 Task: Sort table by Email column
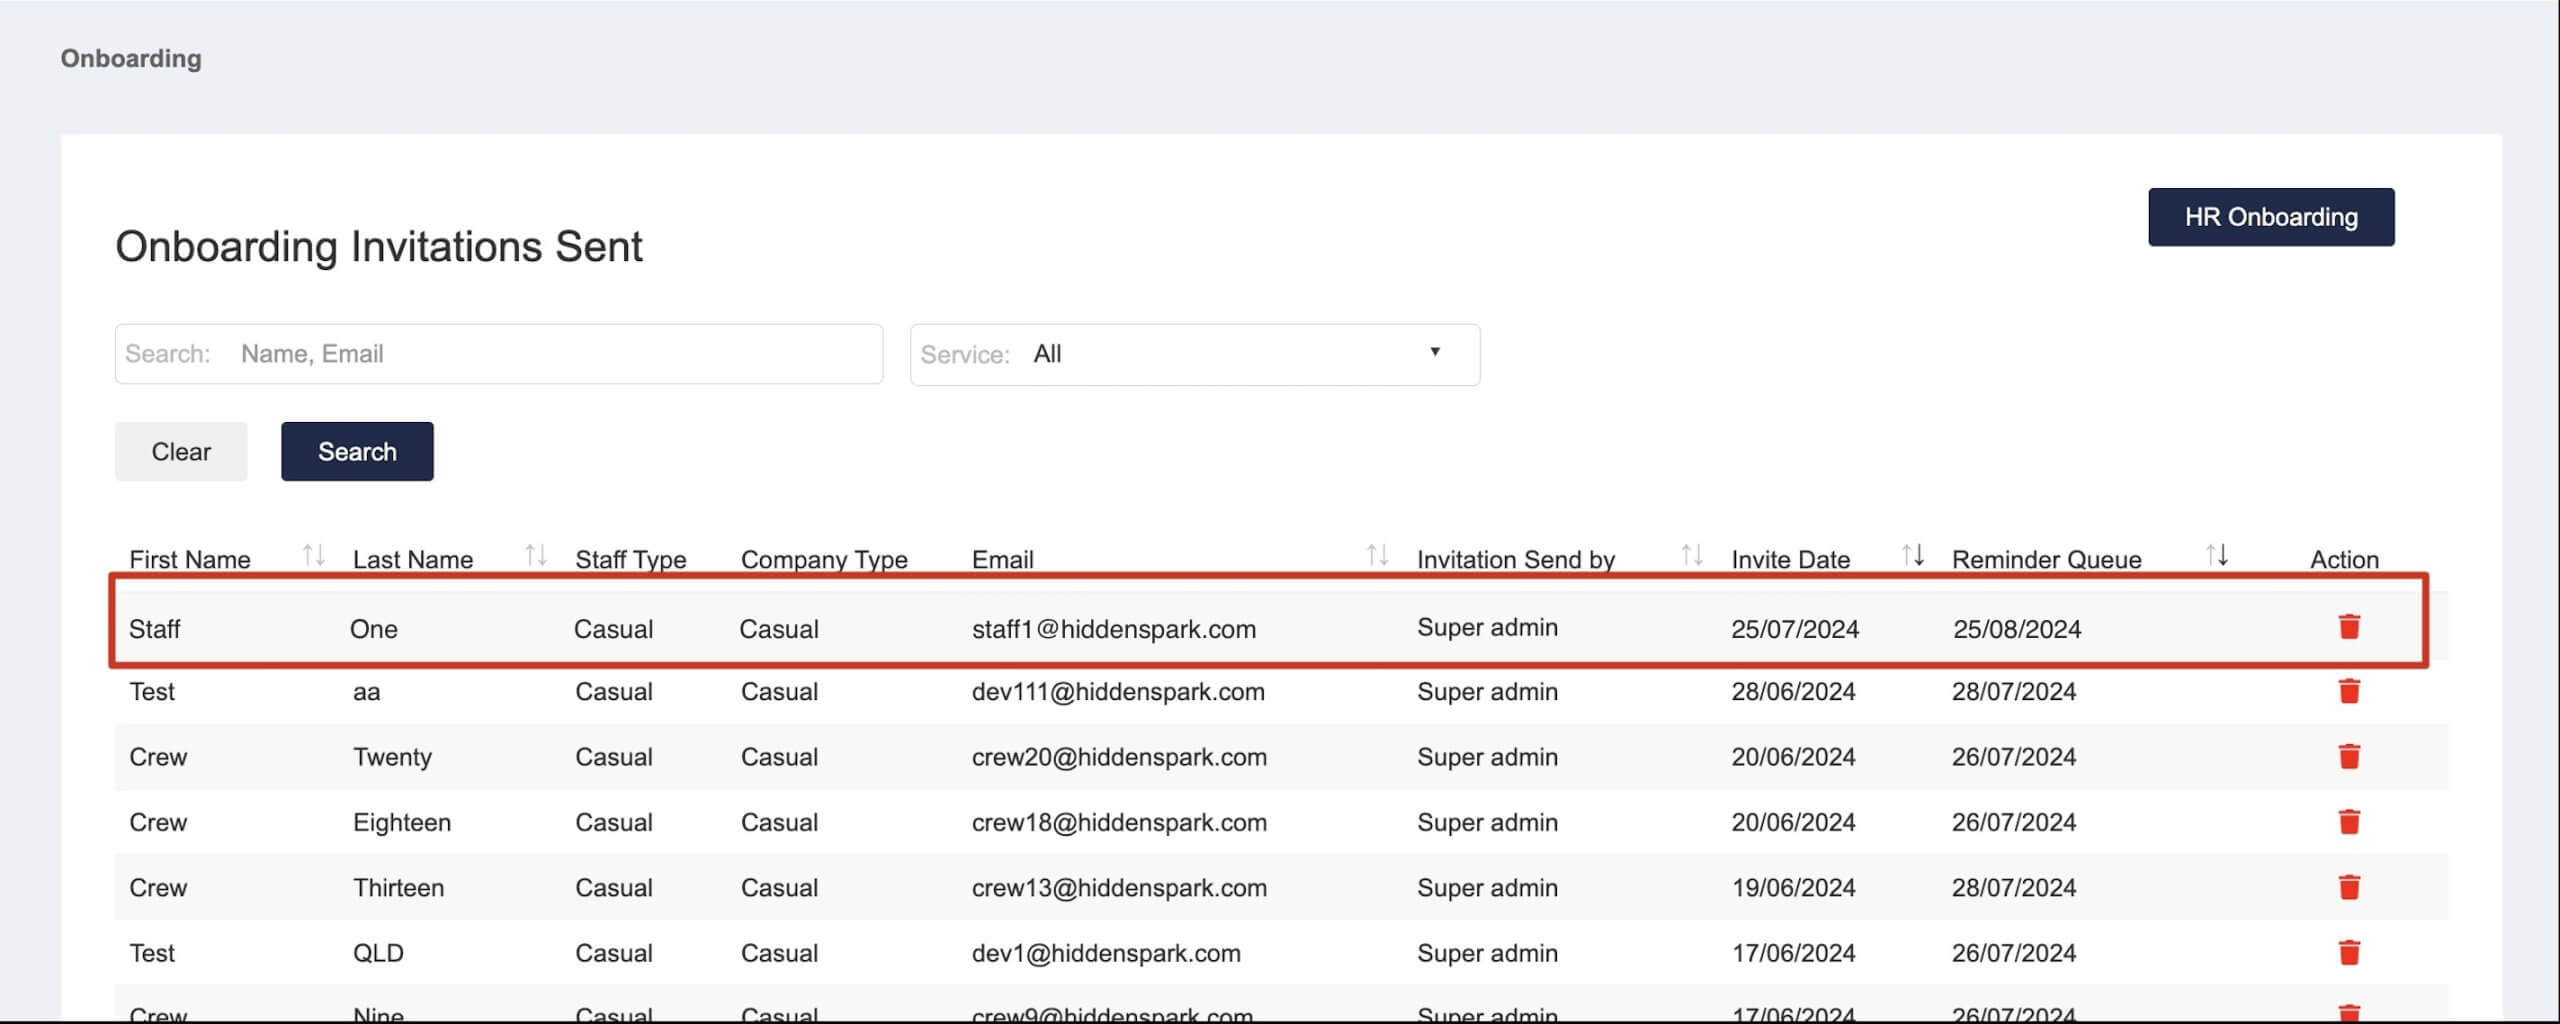tap(1378, 555)
